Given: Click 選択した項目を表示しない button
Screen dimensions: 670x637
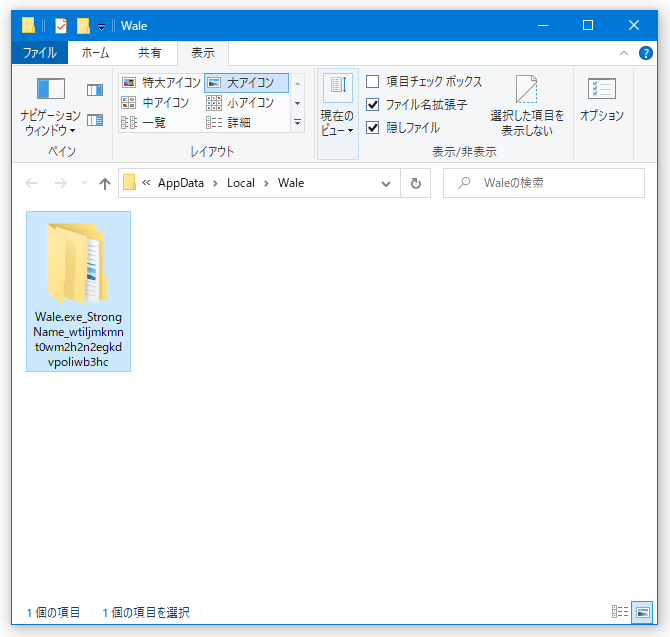Looking at the screenshot, I should pyautogui.click(x=526, y=106).
